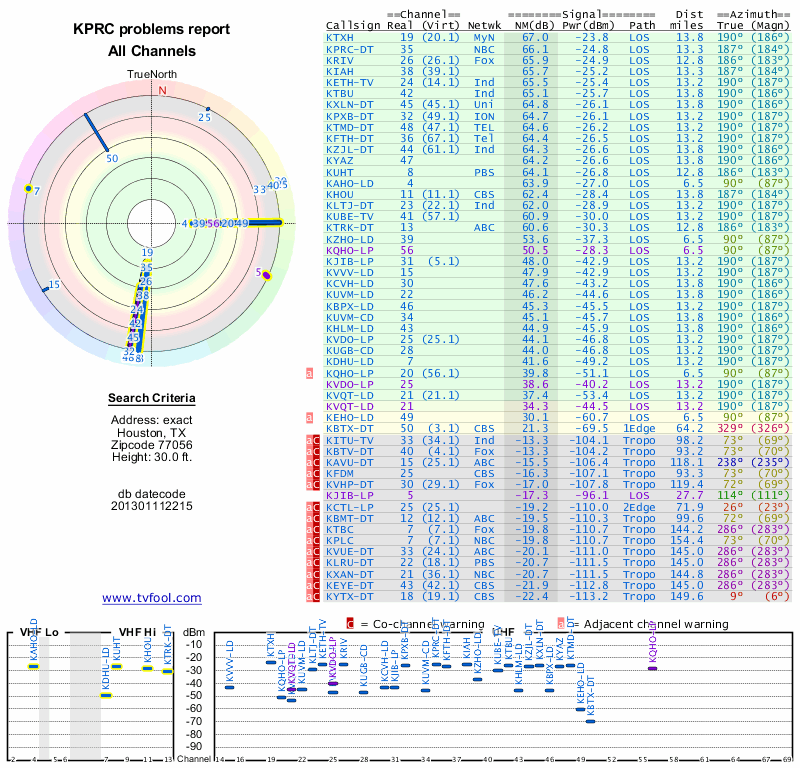Click the KPRC problems report title

pos(152,29)
